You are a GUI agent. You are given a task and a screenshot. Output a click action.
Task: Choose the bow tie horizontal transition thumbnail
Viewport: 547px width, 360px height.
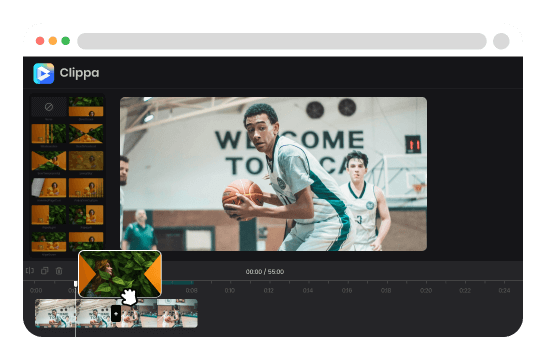click(x=48, y=160)
